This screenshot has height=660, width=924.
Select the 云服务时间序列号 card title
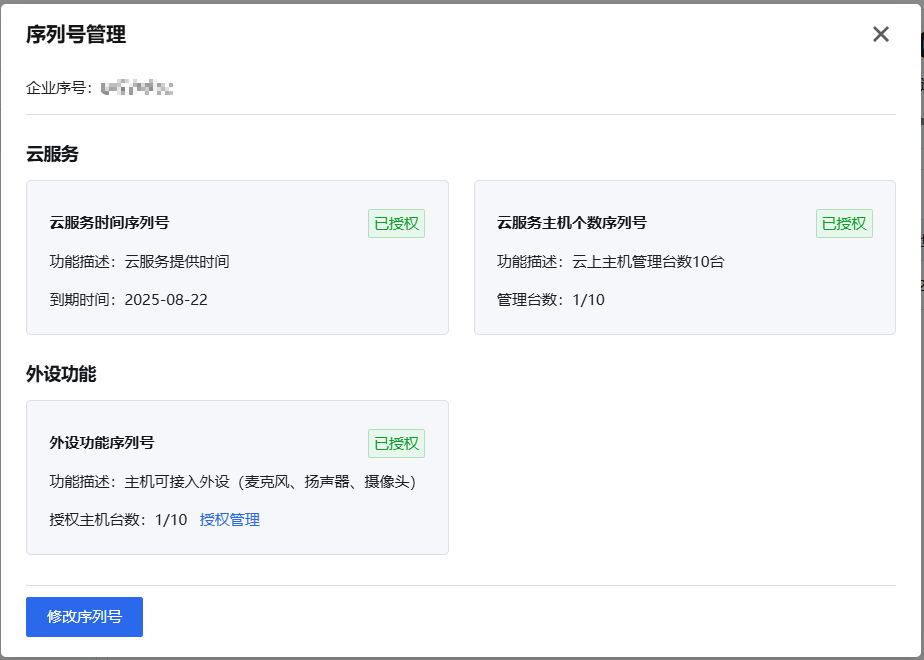(x=109, y=223)
